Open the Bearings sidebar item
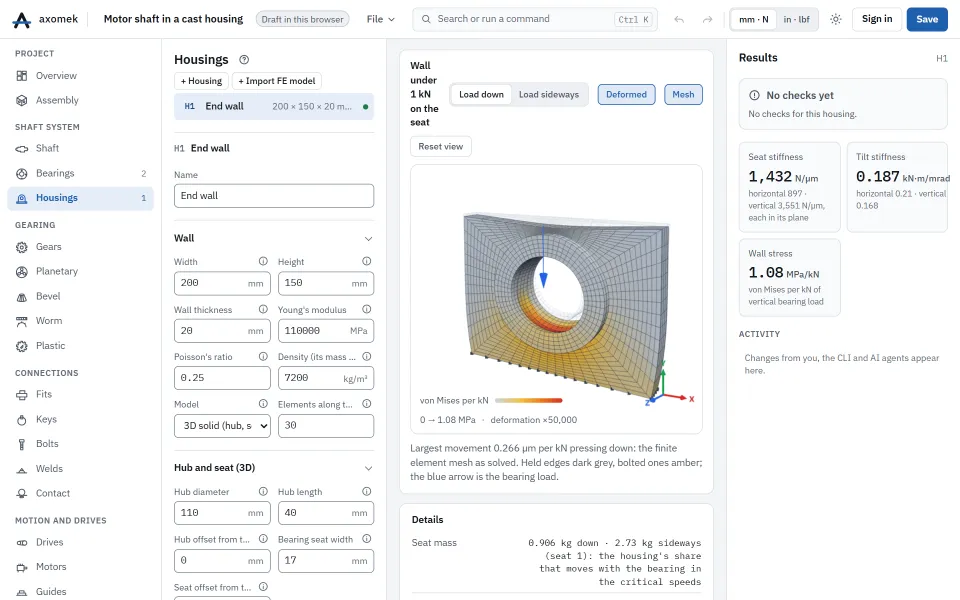This screenshot has height=600, width=960. [81, 173]
